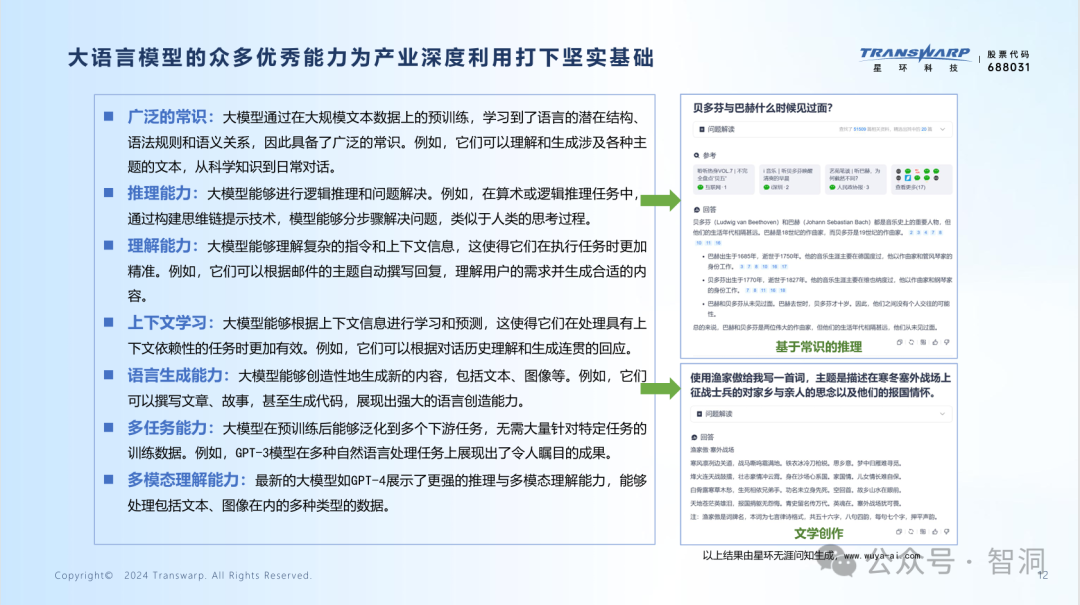Click the question 贝多芬与巴赫什么时候见过面?
Viewport: 1080px width, 605px height.
(x=762, y=108)
